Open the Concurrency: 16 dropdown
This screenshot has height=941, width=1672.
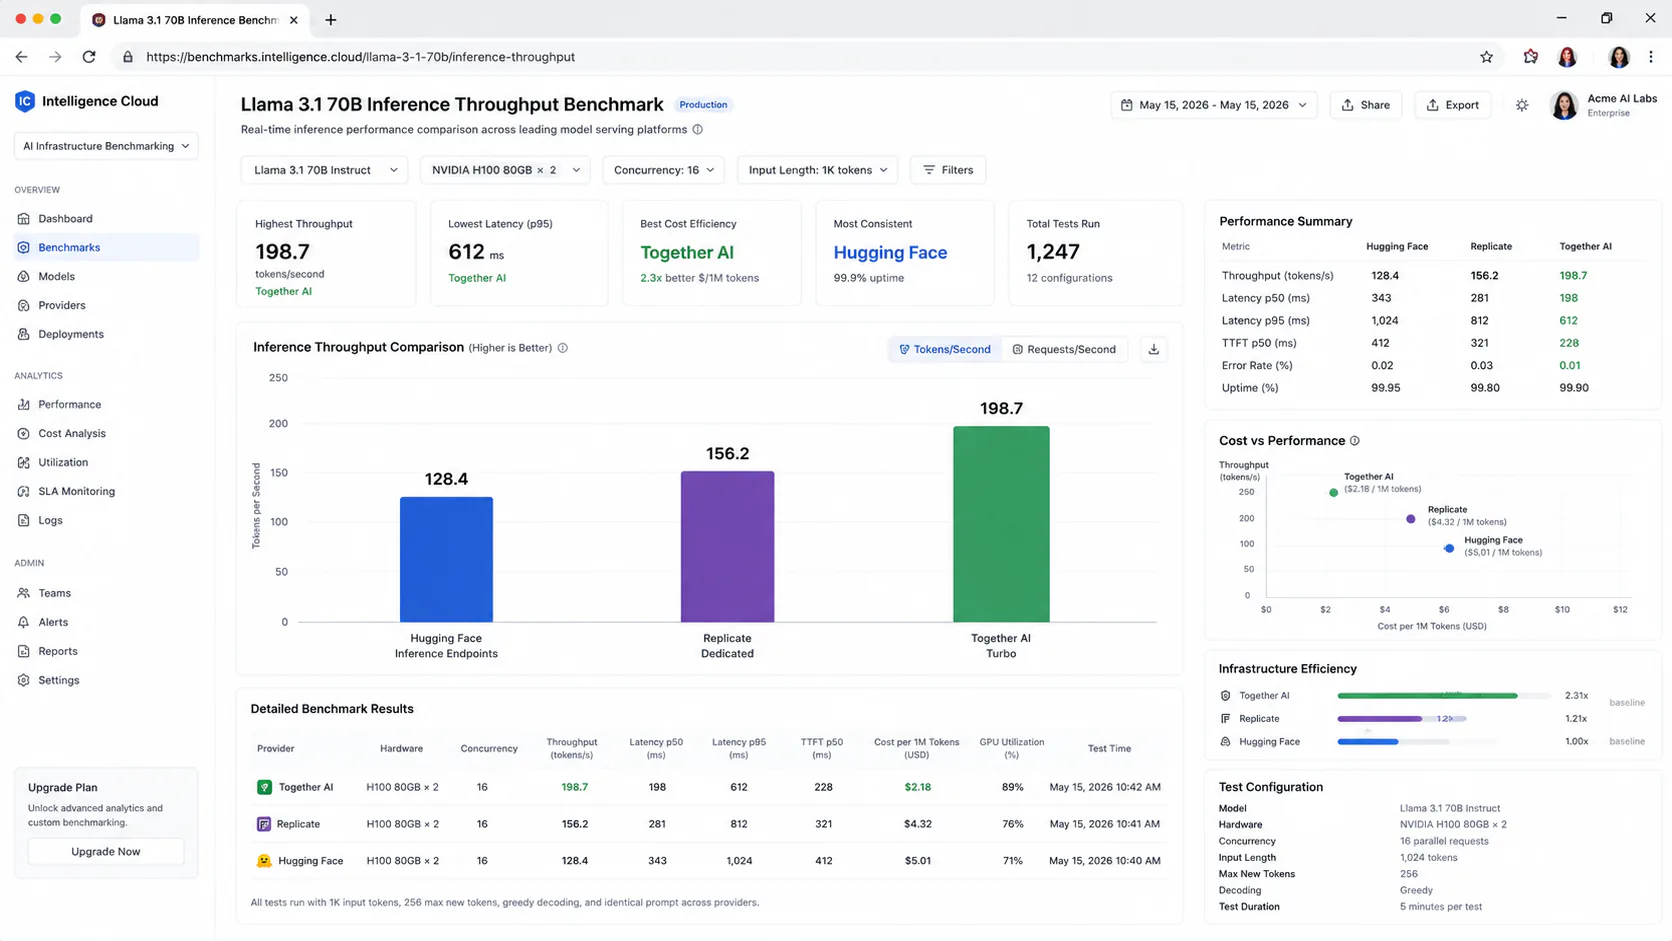point(663,170)
